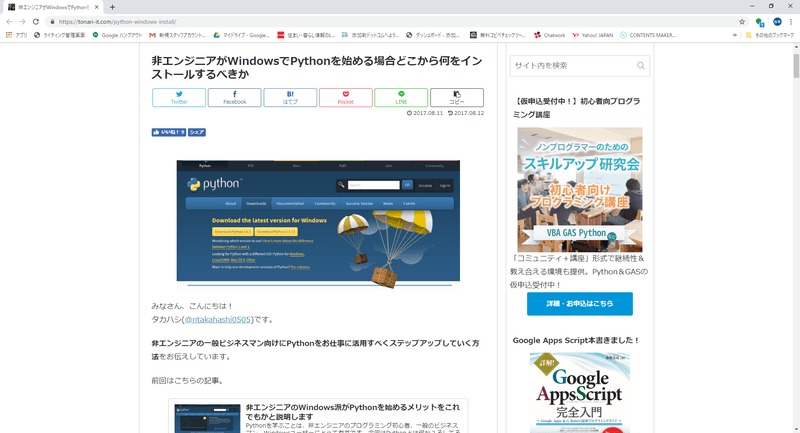Image resolution: width=800 pixels, height=433 pixels.
Task: Click the browser forward arrow
Action: pyautogui.click(x=22, y=22)
